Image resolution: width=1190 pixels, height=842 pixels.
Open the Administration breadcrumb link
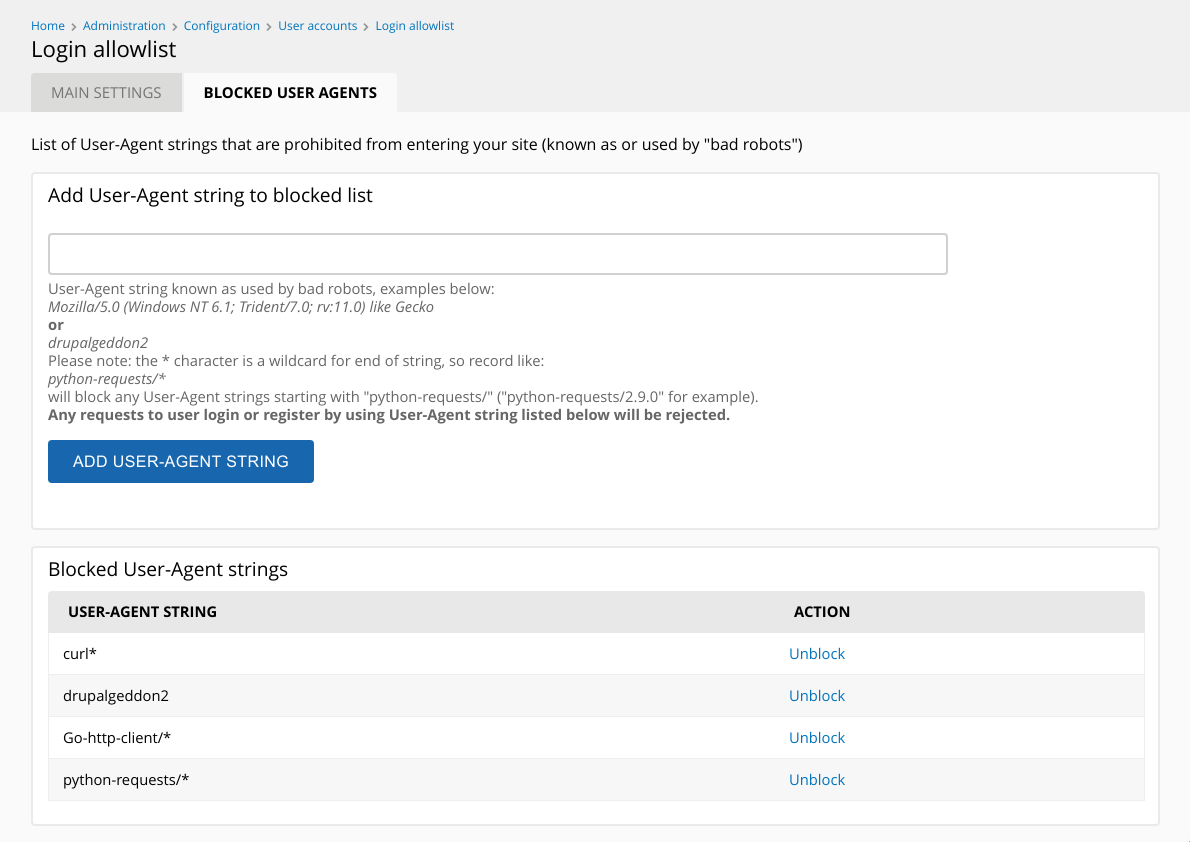tap(124, 26)
